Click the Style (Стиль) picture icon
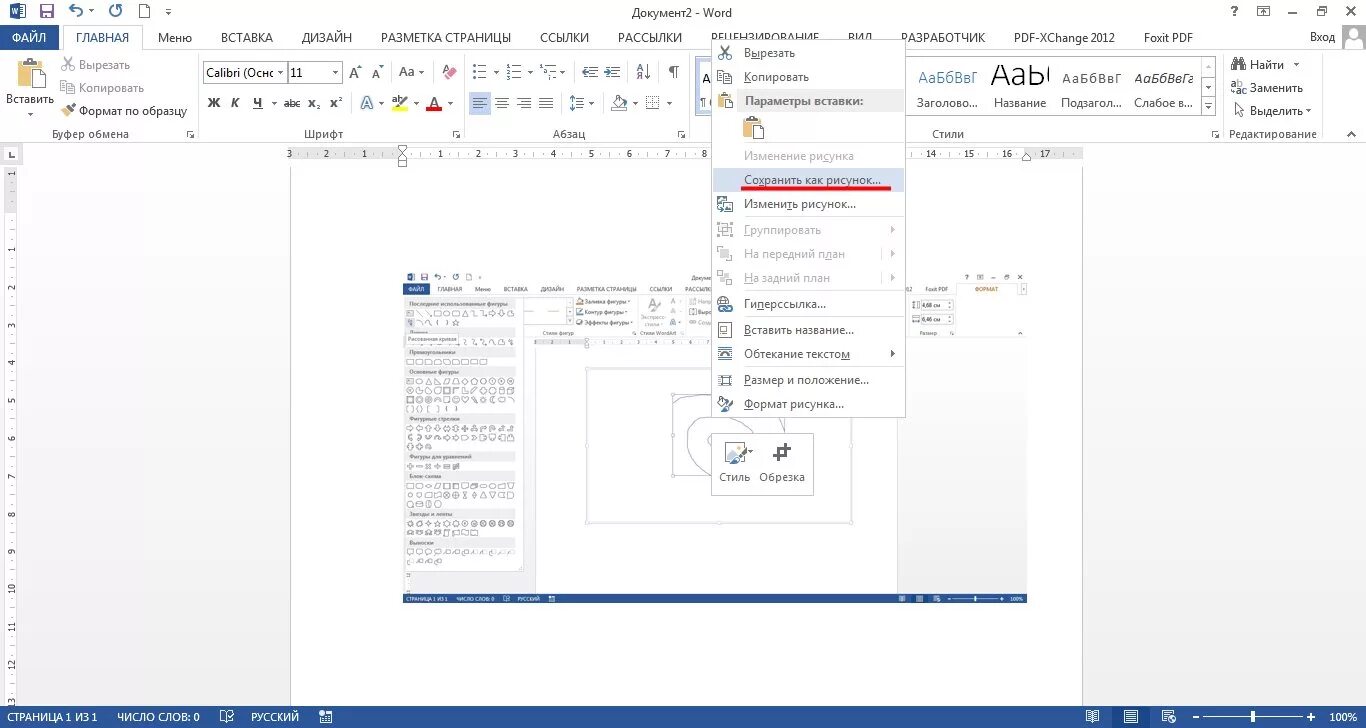Screen dimensions: 1366x728 pyautogui.click(x=734, y=453)
